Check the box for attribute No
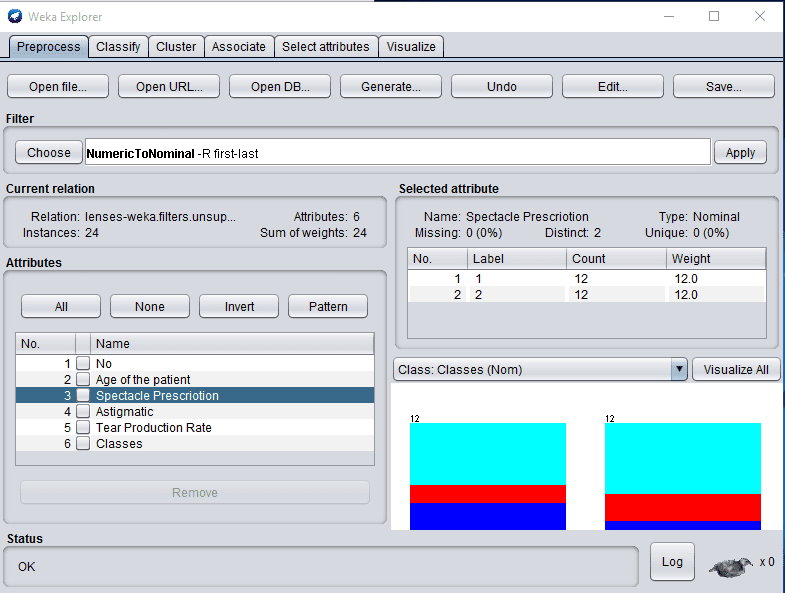 click(x=83, y=363)
